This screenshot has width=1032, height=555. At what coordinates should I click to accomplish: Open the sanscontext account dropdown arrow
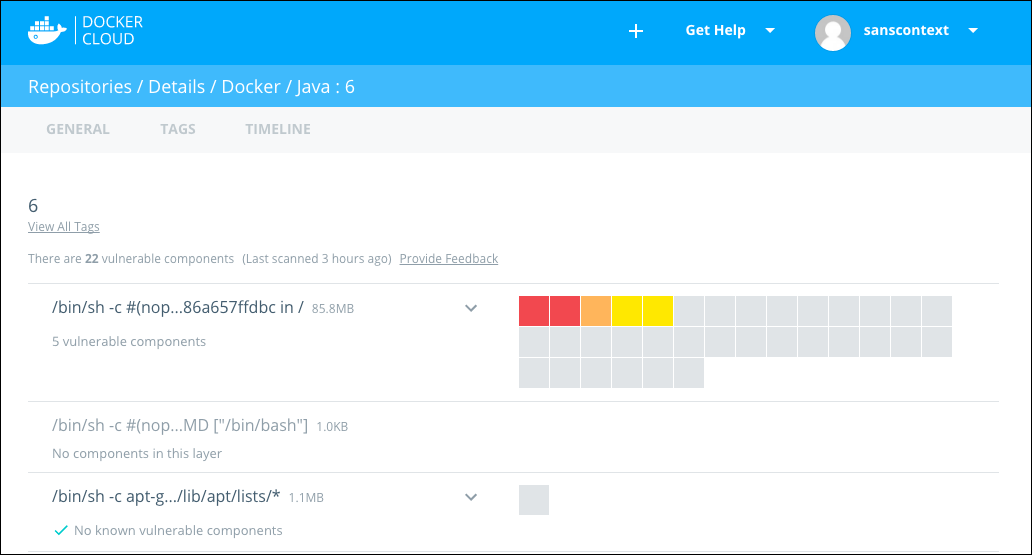tap(972, 31)
